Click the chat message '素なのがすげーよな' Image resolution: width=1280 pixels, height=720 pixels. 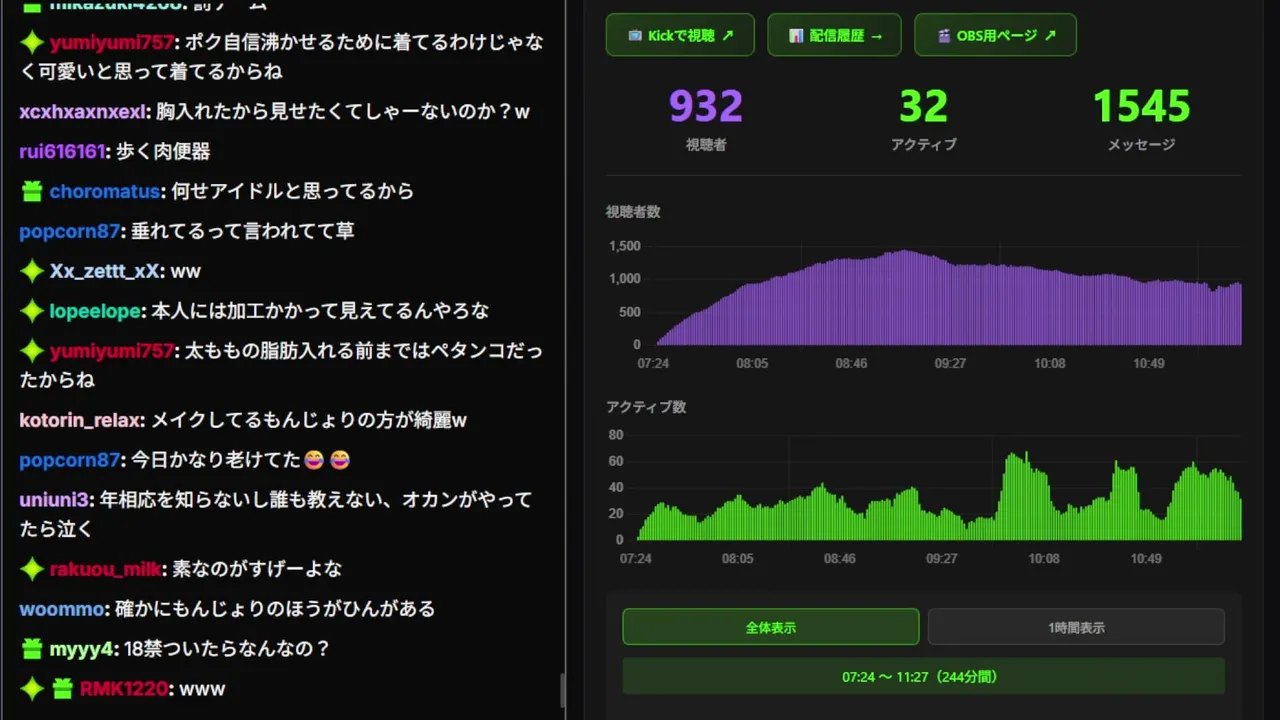point(257,569)
